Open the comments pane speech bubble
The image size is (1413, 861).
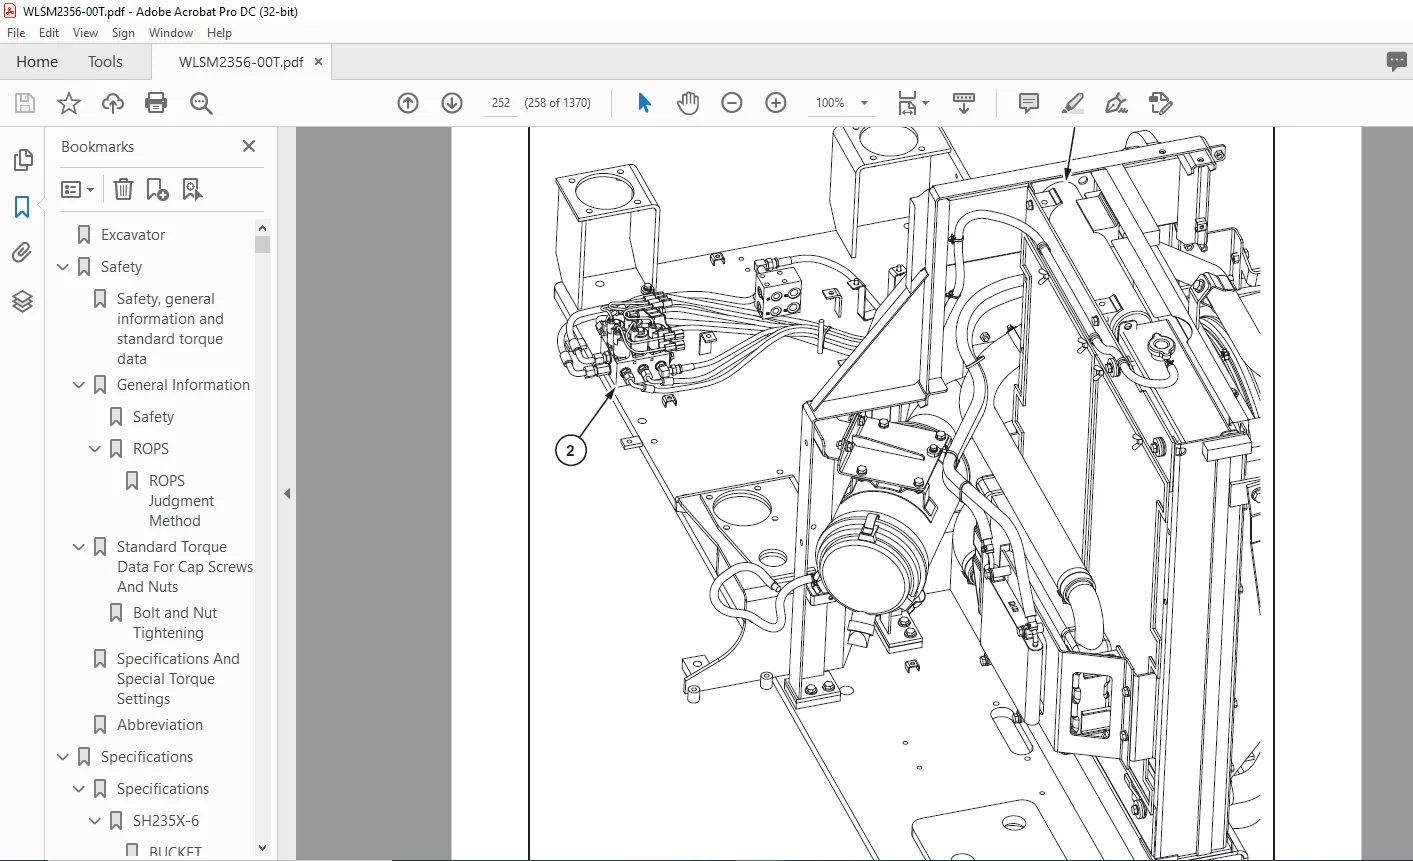tap(1397, 62)
